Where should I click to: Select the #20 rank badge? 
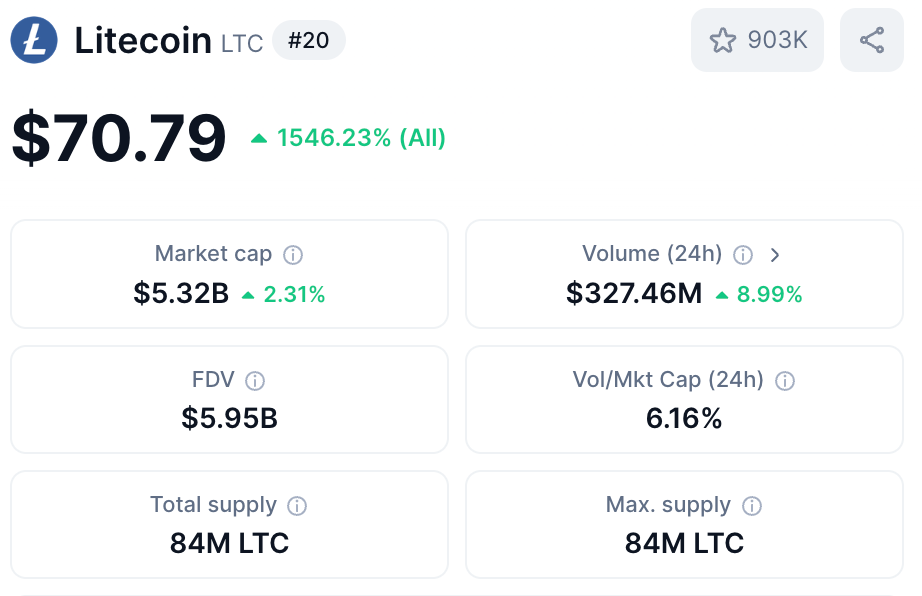[309, 40]
